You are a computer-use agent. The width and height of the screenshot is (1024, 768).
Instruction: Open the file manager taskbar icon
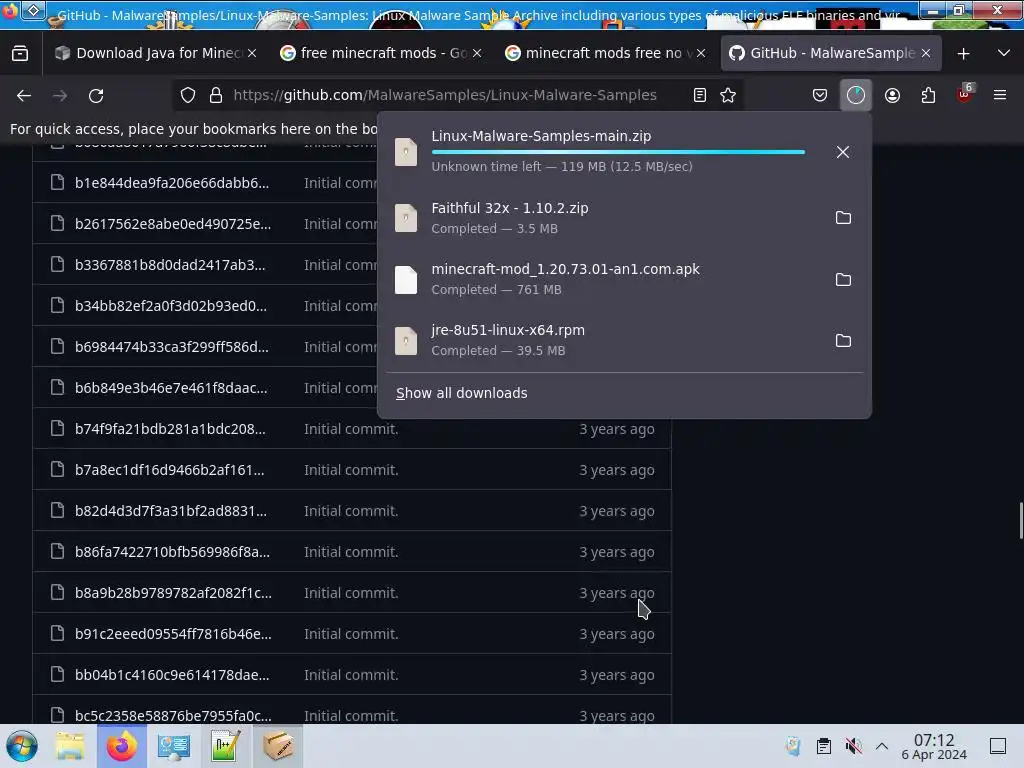[x=70, y=746]
